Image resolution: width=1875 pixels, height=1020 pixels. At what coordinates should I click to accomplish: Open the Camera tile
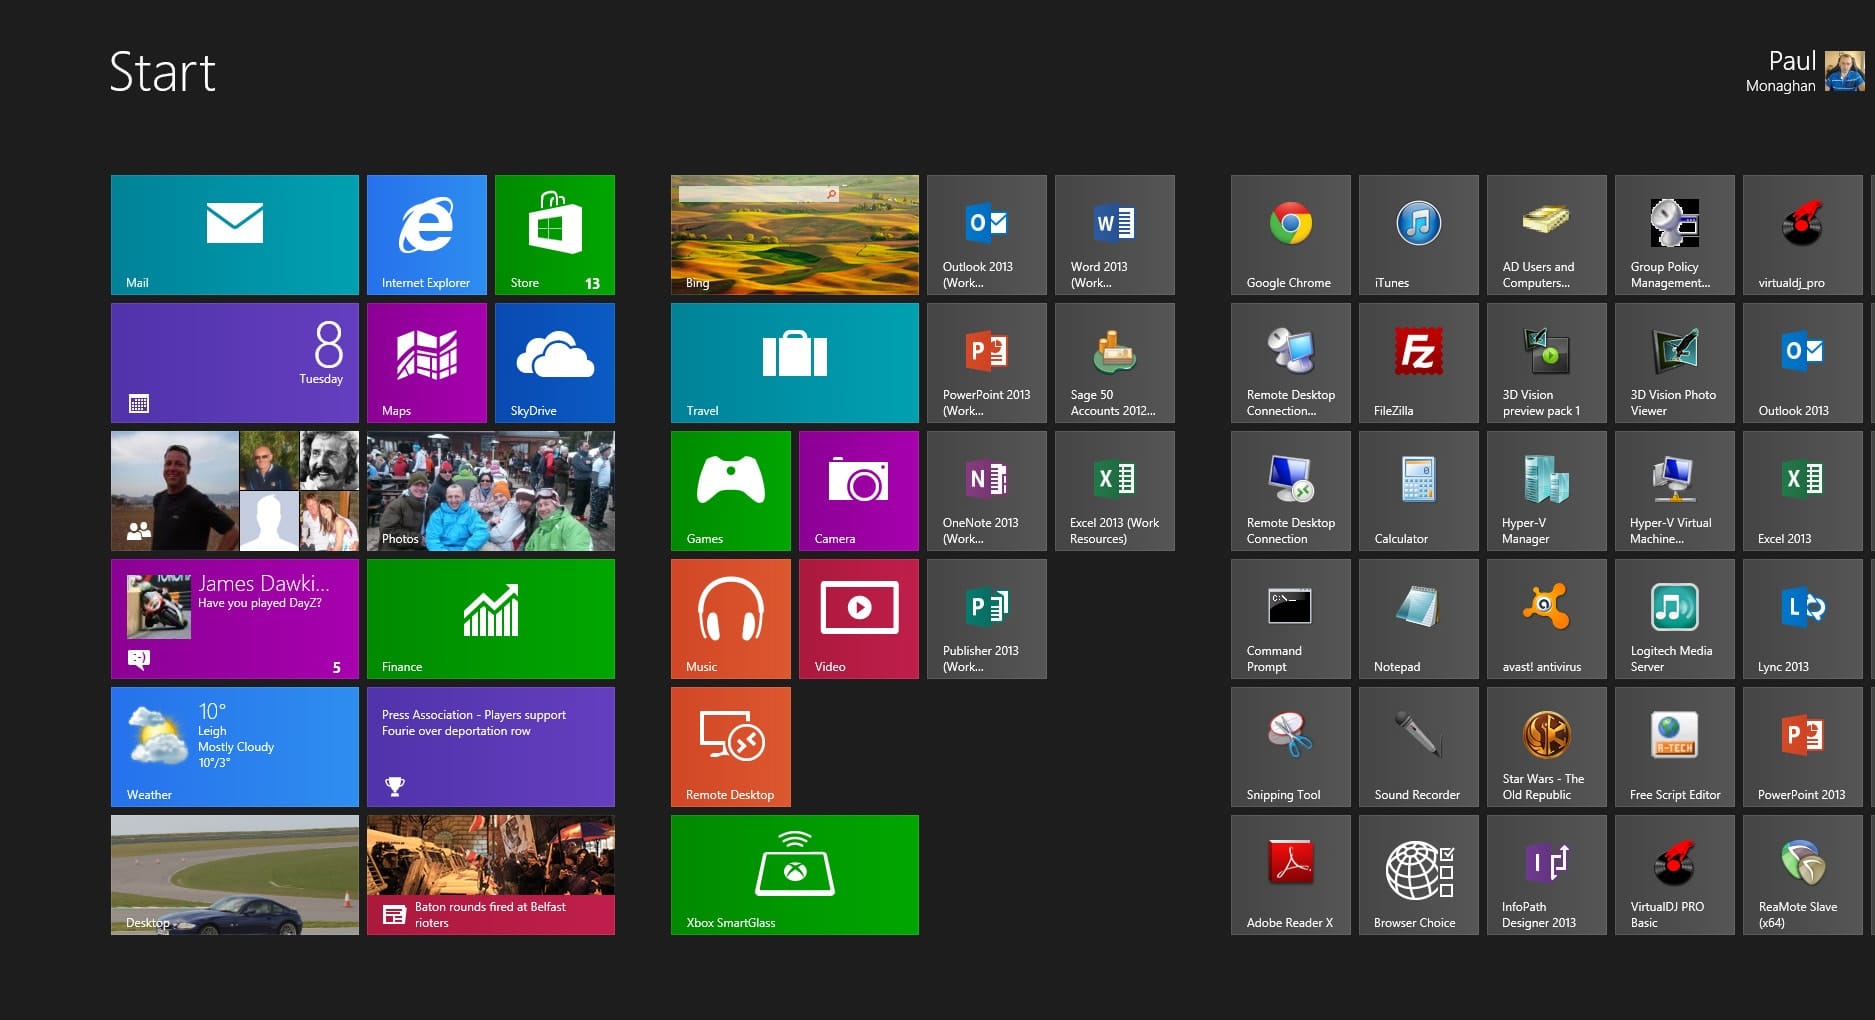click(x=859, y=491)
